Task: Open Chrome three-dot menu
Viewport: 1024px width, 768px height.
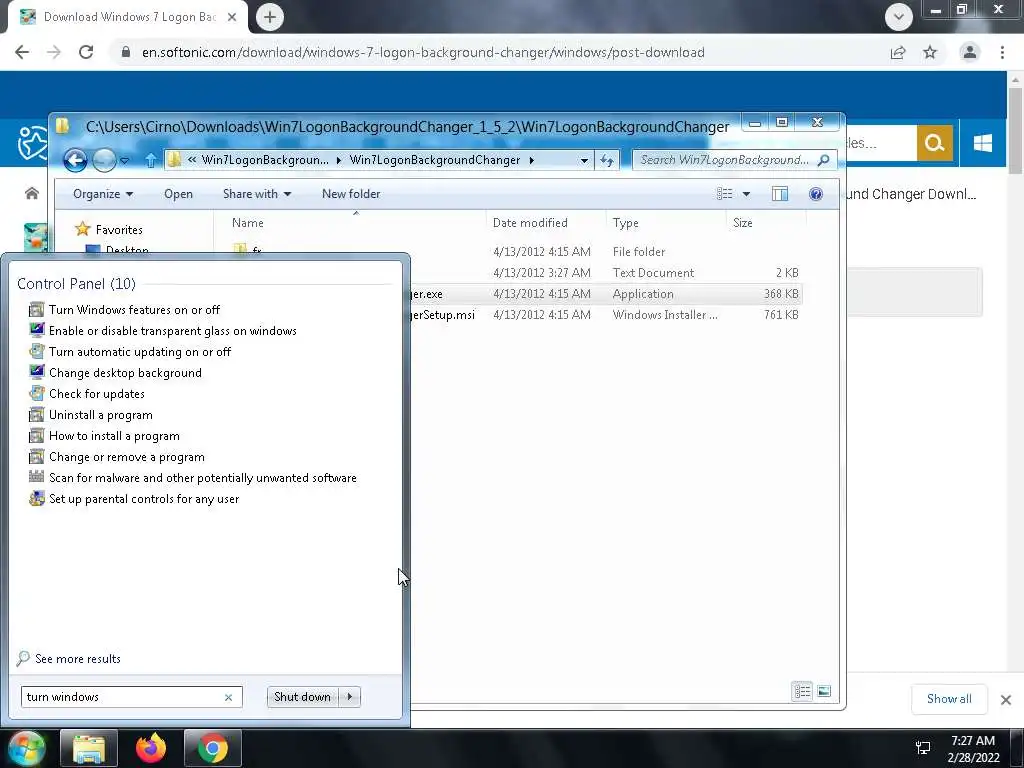Action: 1002,52
